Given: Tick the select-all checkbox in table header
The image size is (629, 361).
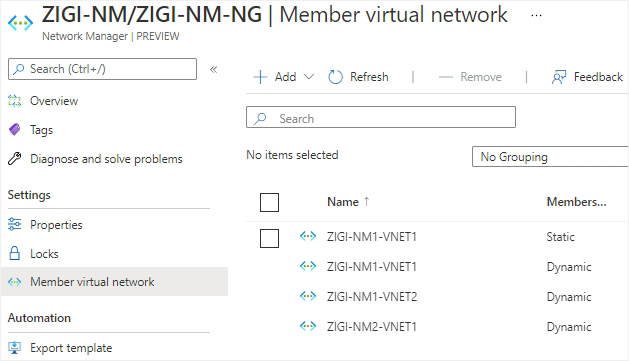Looking at the screenshot, I should (269, 202).
